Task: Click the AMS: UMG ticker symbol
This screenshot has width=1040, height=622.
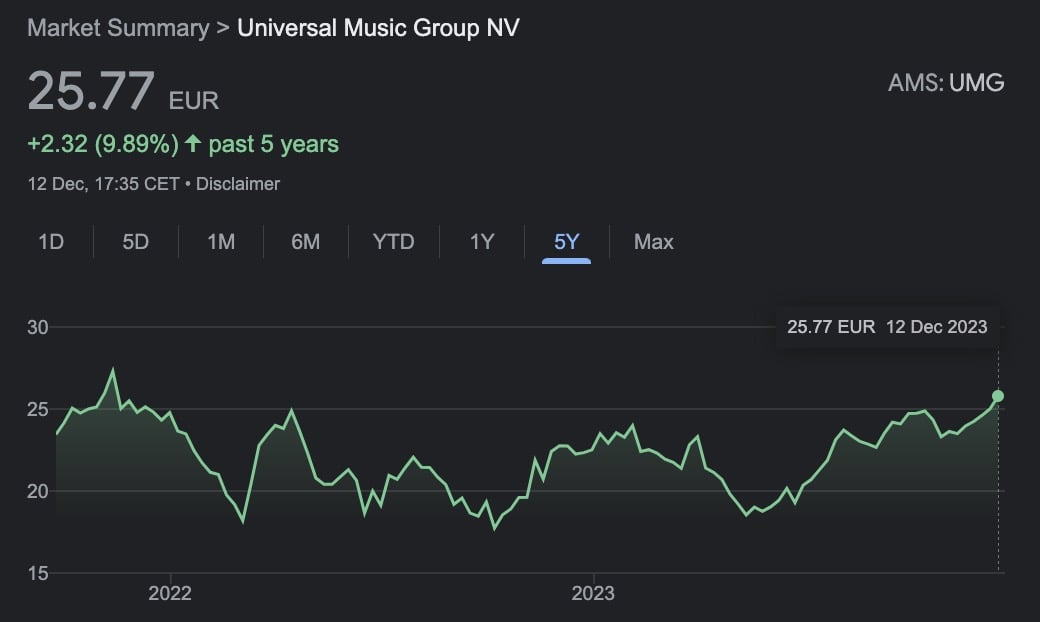Action: tap(945, 83)
